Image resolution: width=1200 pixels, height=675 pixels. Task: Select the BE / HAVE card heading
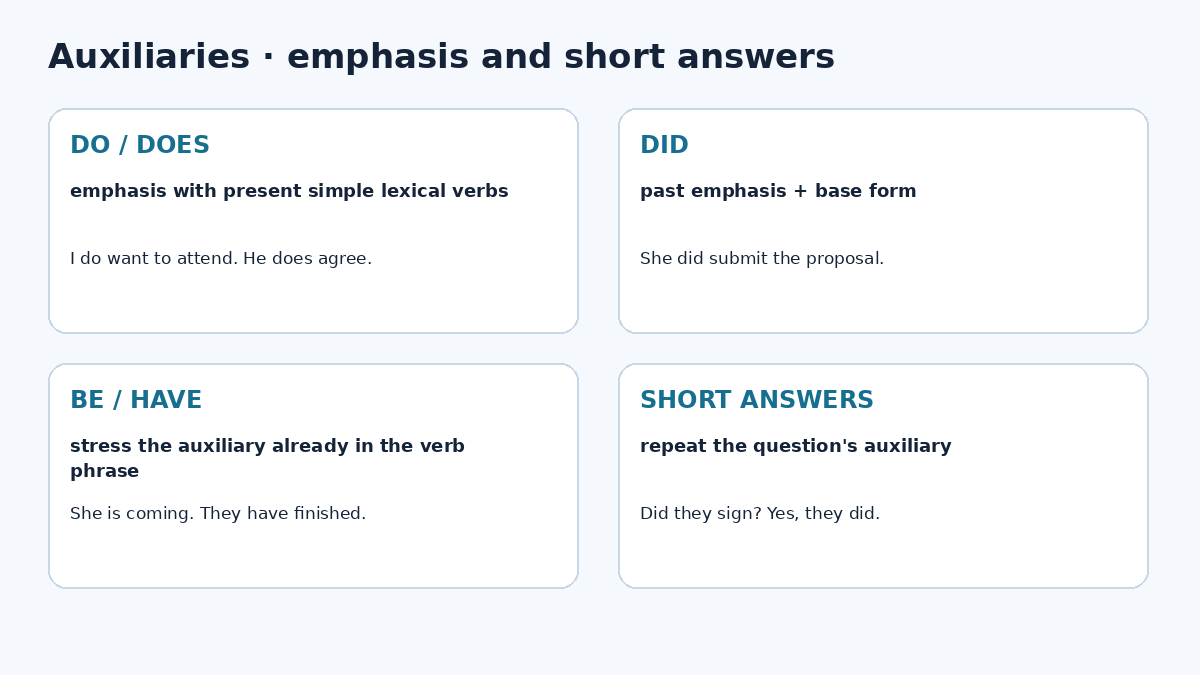(136, 401)
